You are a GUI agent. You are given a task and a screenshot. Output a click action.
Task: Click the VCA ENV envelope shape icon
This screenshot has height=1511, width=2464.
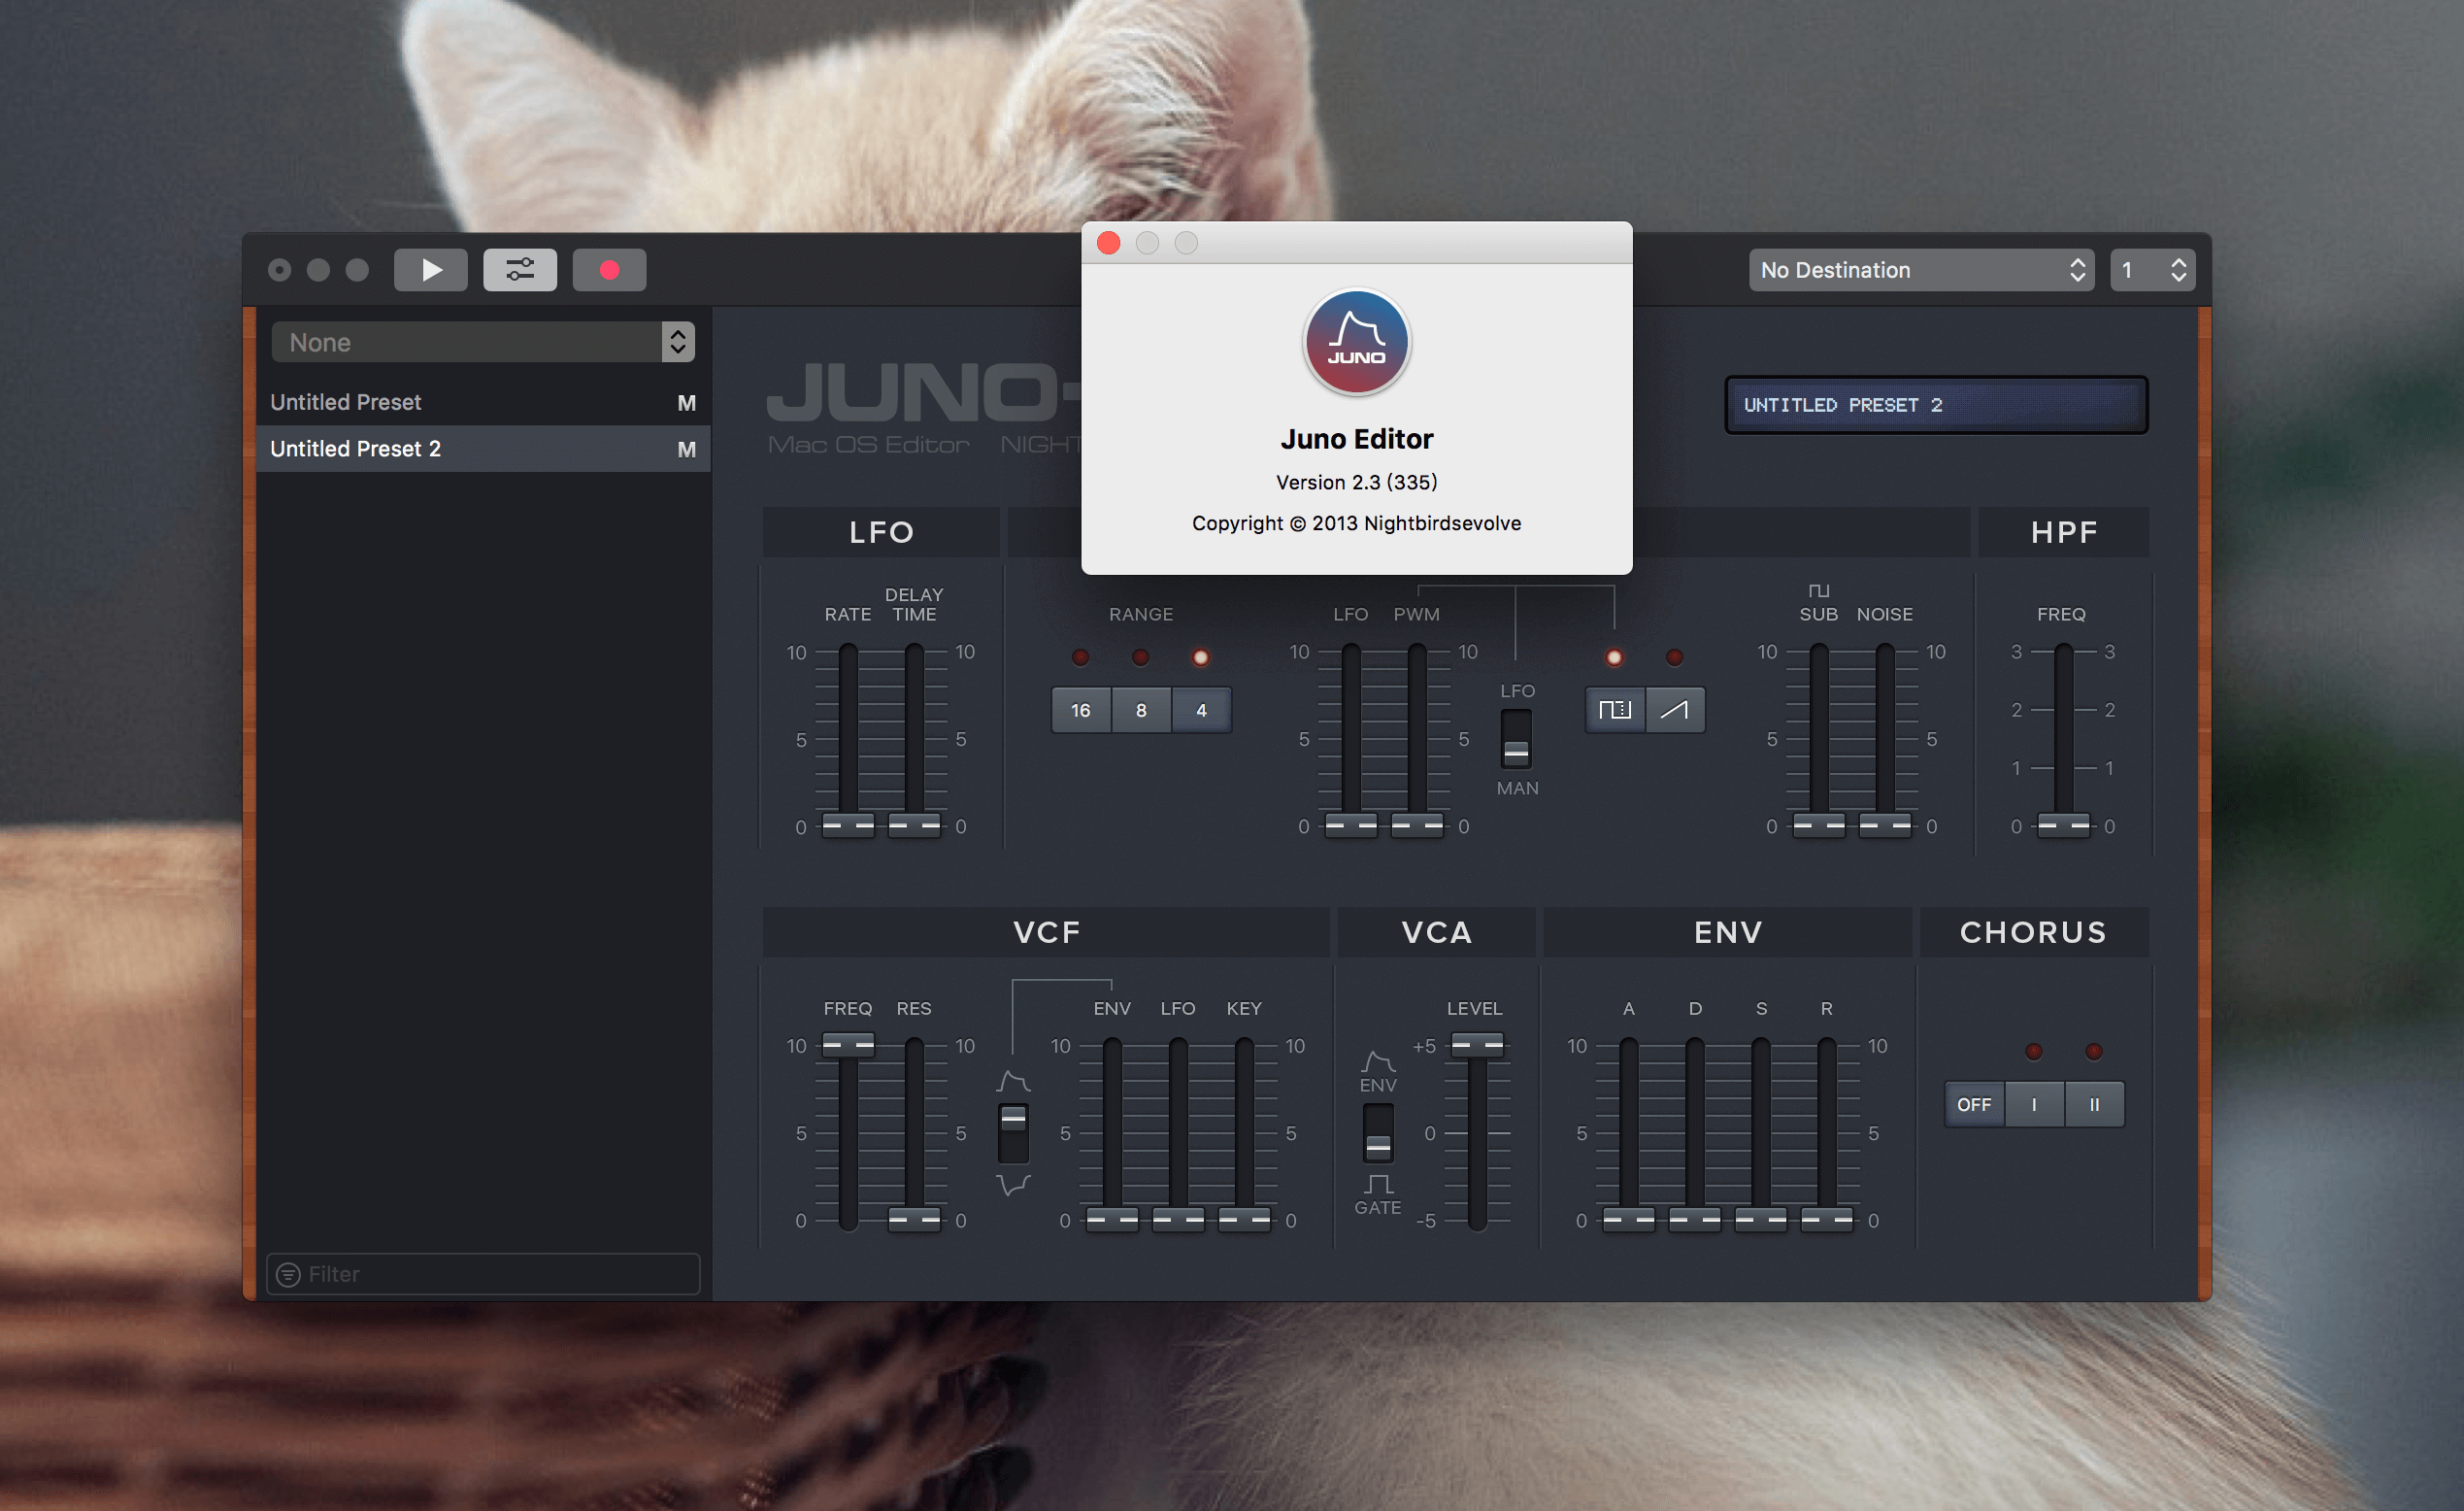click(1377, 1061)
